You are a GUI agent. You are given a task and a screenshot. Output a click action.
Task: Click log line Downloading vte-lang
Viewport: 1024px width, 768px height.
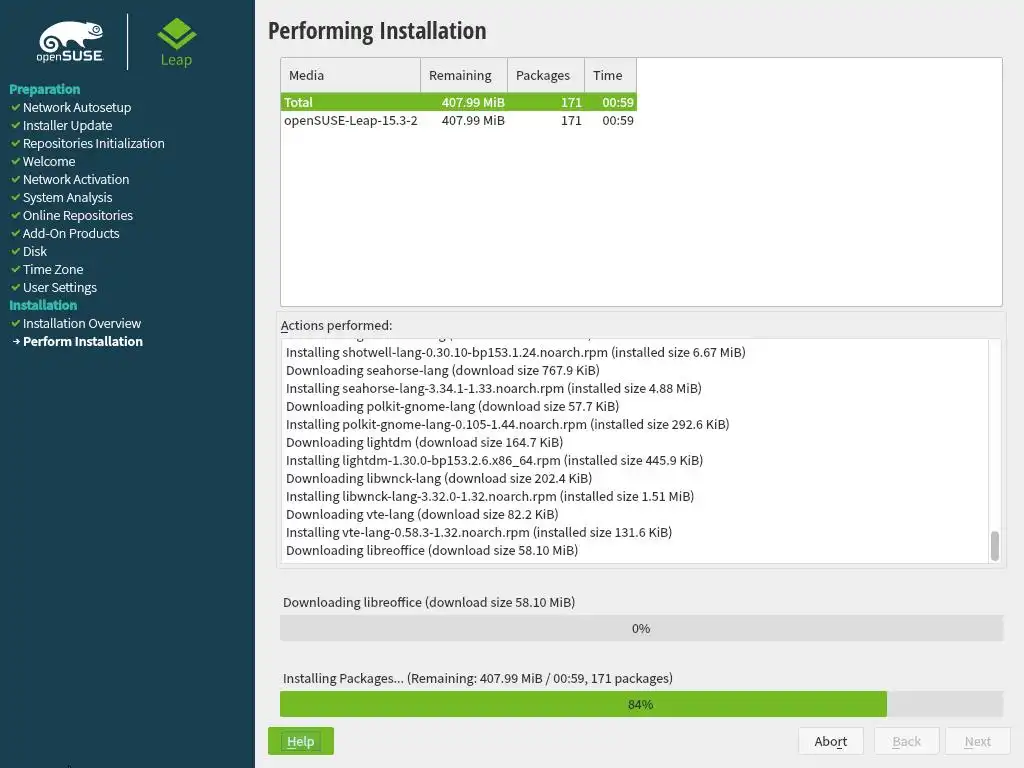pos(422,514)
